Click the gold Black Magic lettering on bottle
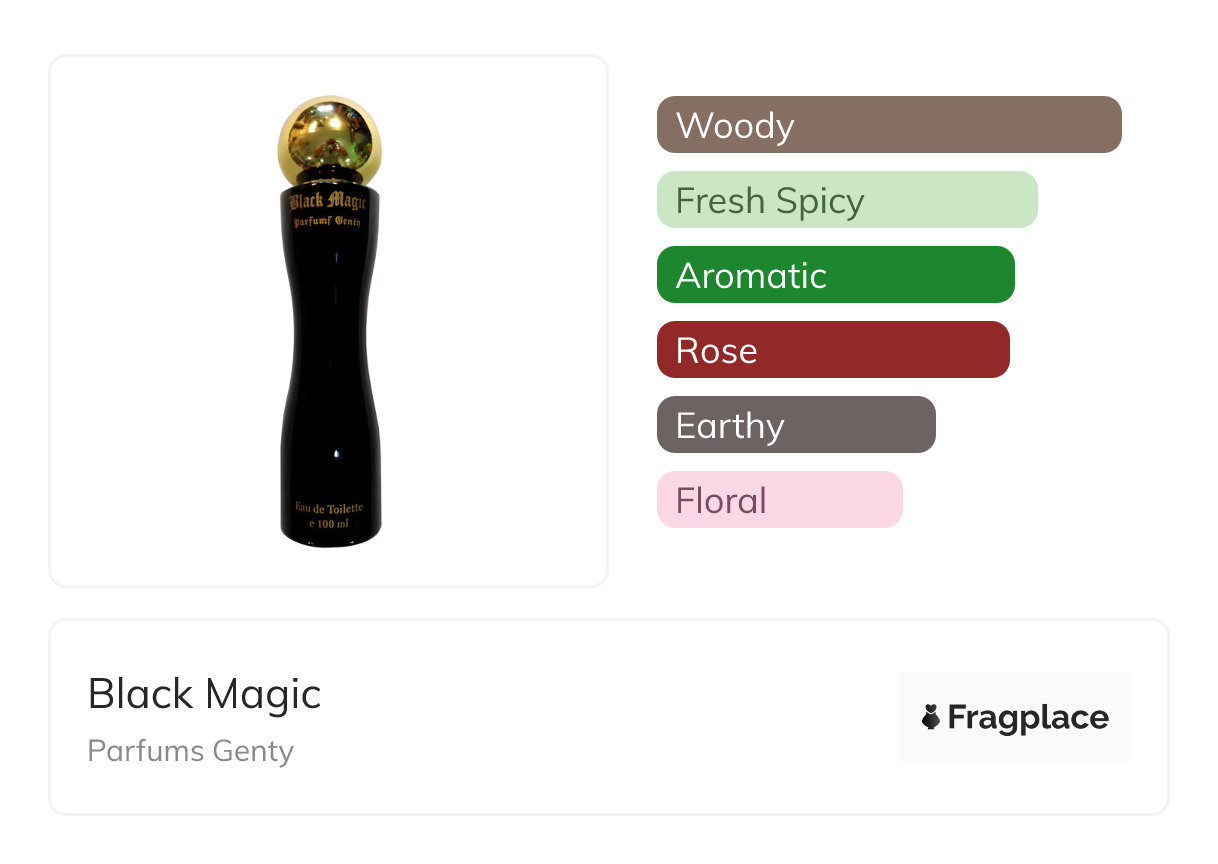Image resolution: width=1218 pixels, height=864 pixels. coord(329,203)
